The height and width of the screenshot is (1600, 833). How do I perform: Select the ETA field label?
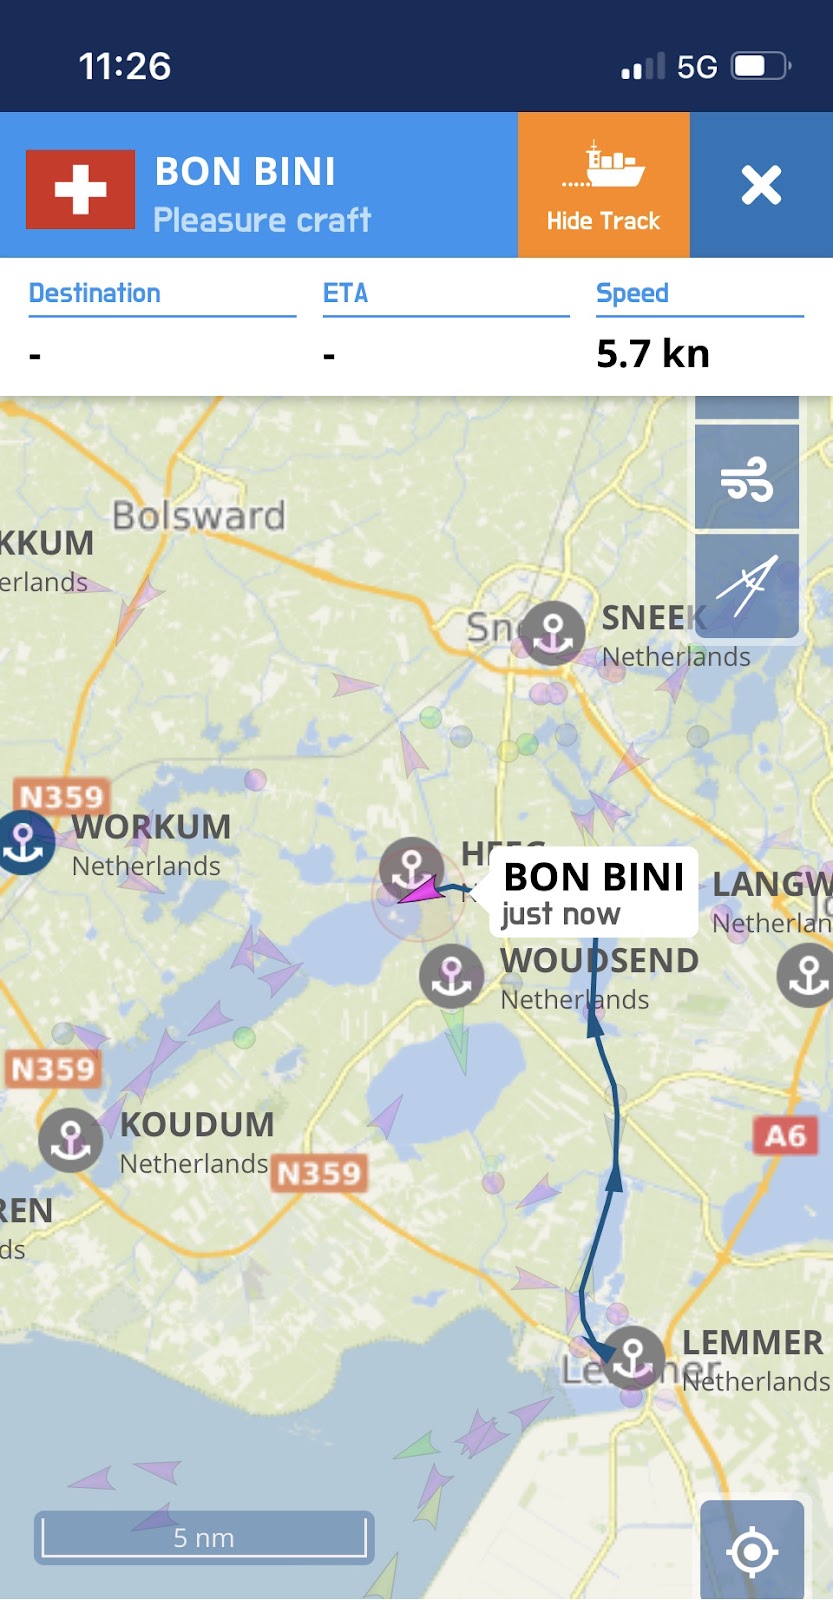(345, 293)
